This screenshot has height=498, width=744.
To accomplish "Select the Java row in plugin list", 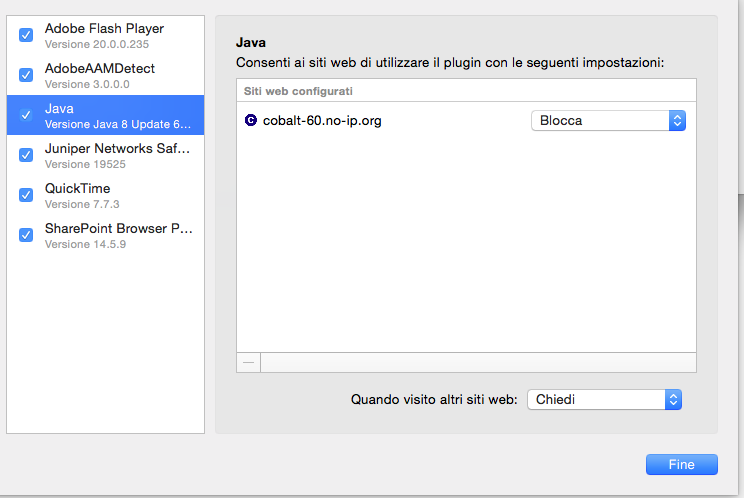I will pyautogui.click(x=105, y=115).
